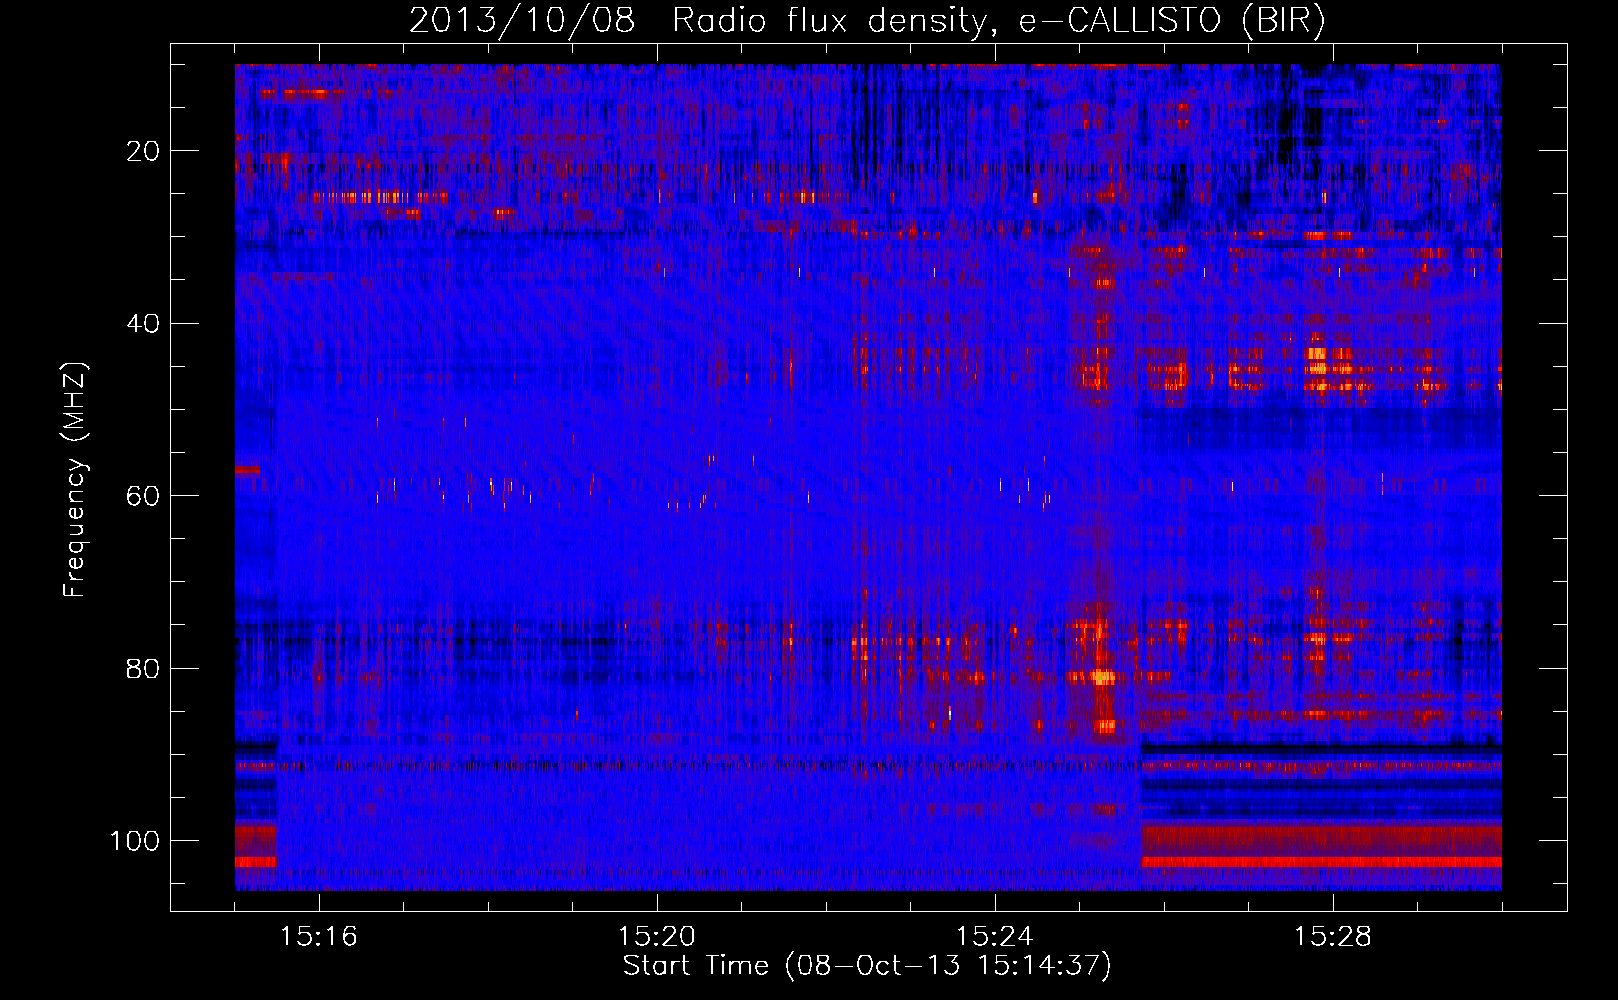Click the plot title "2013/10/08 Radio flux density, e-CALLISTO (BIR)"
Viewport: 1618px width, 1000px height.
coord(867,20)
